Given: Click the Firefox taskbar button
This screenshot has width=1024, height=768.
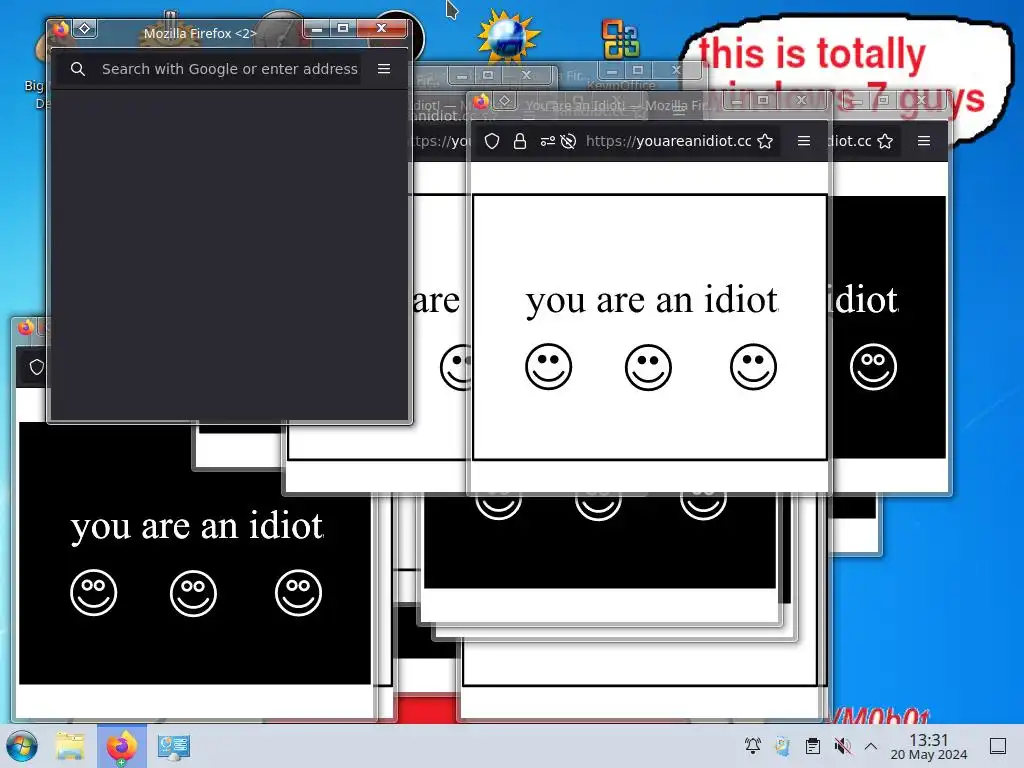Looking at the screenshot, I should 122,746.
